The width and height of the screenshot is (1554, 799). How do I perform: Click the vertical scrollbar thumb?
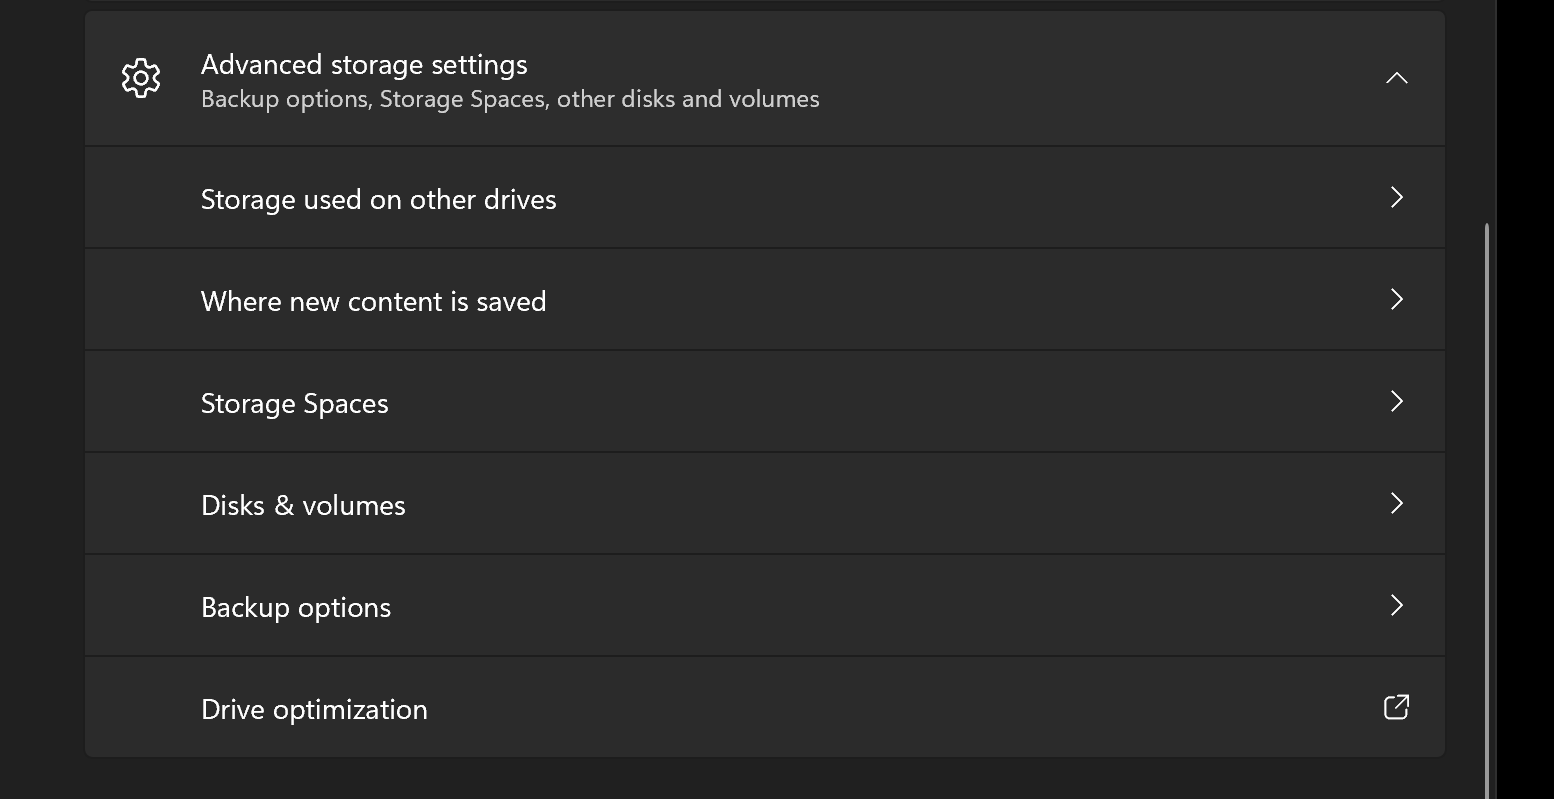pyautogui.click(x=1487, y=500)
